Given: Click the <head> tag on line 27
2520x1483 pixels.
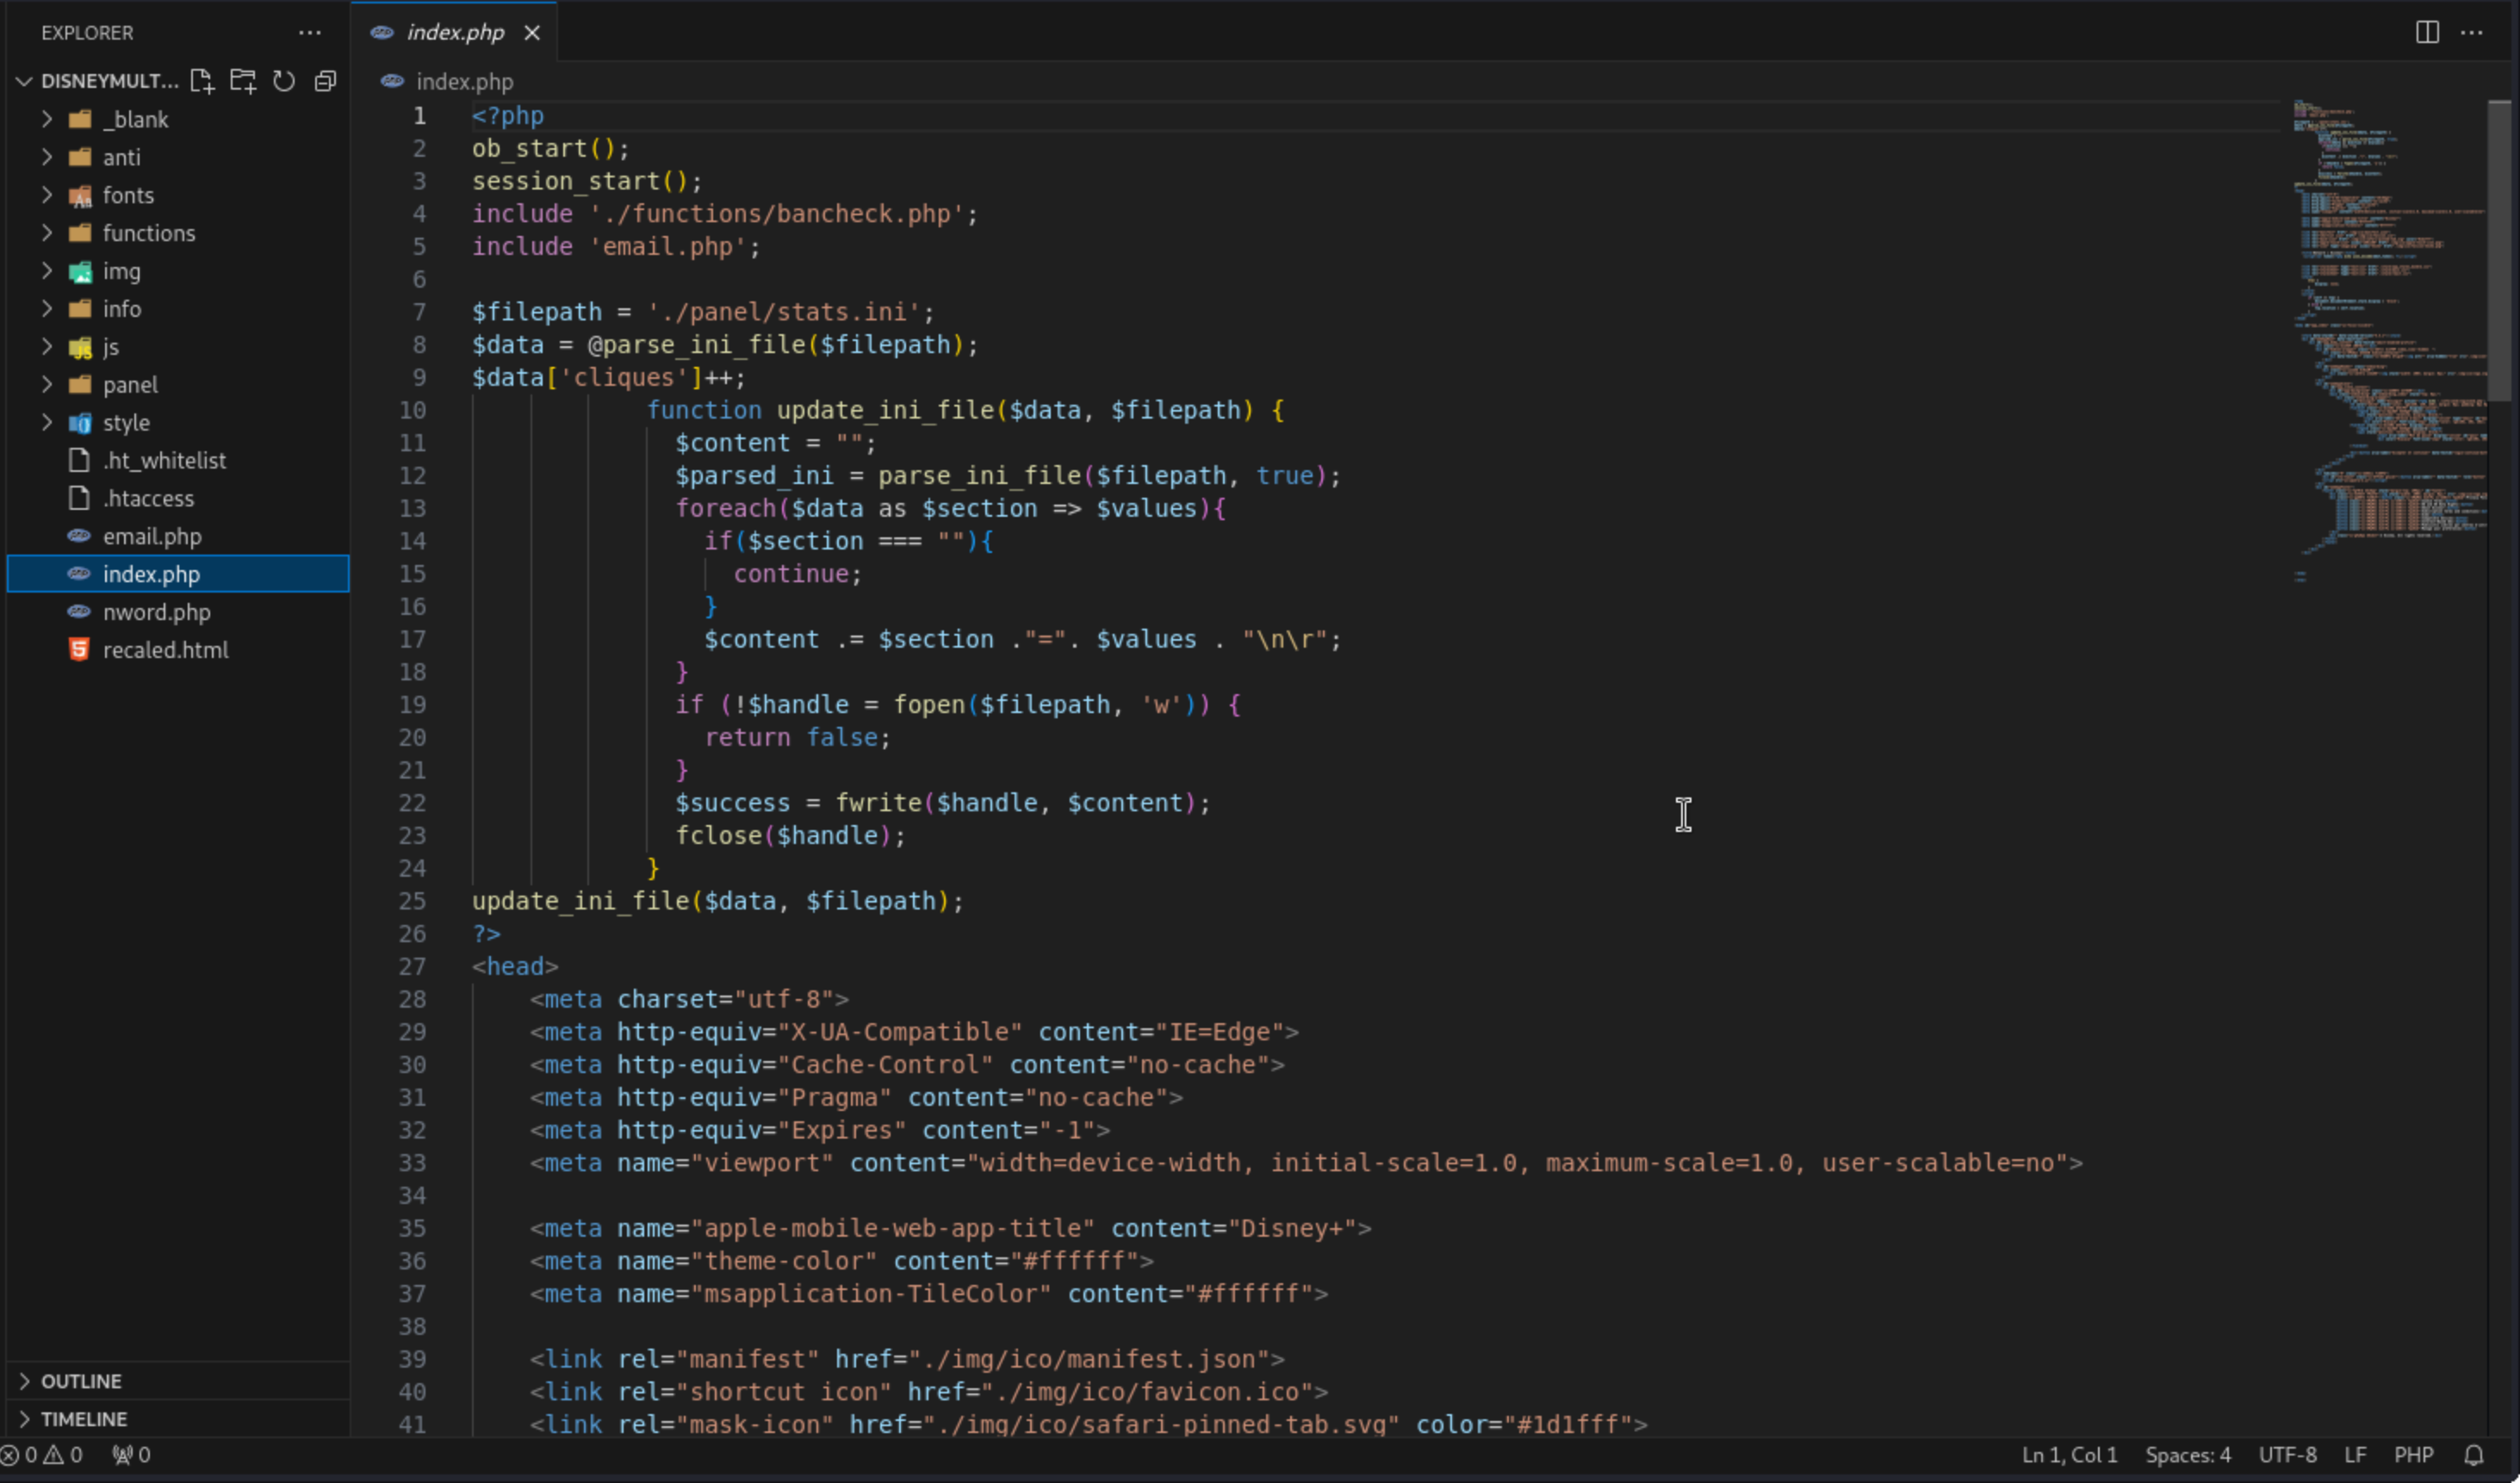Looking at the screenshot, I should tap(515, 967).
